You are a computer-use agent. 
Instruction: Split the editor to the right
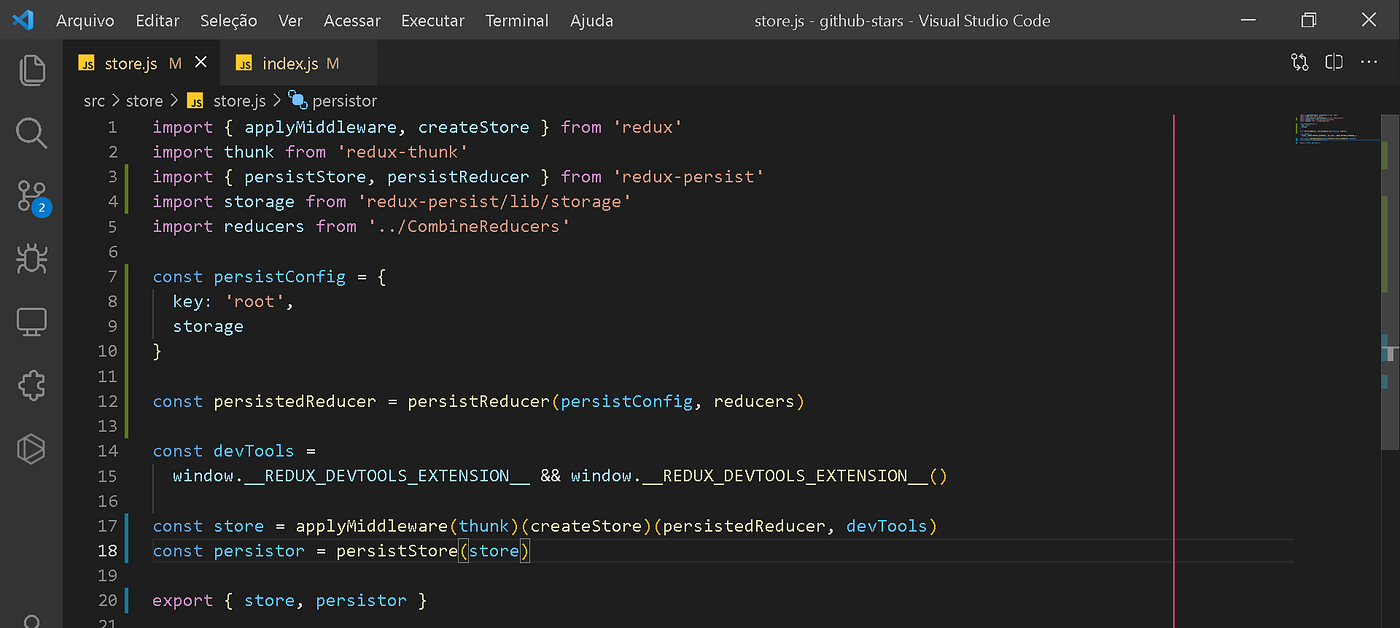(x=1334, y=62)
